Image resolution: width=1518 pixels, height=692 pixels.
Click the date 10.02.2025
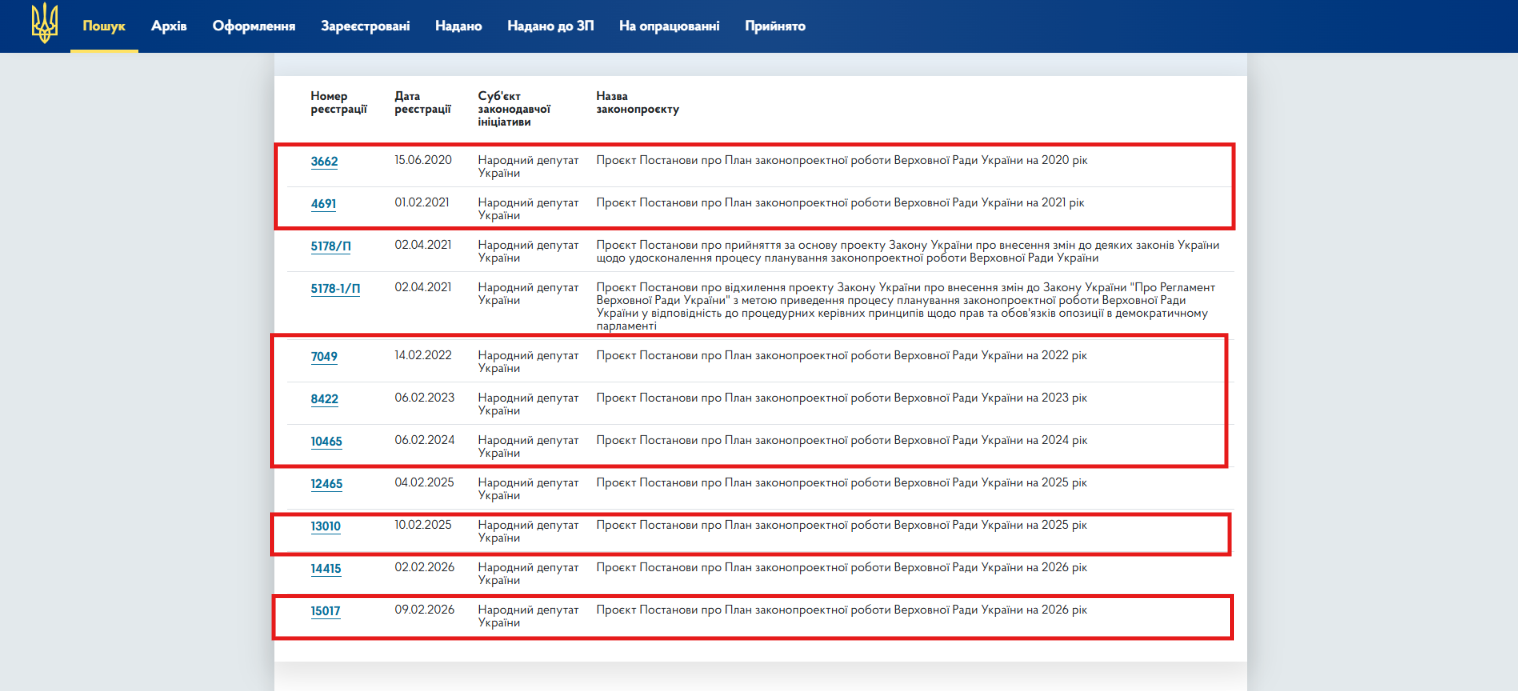424,525
